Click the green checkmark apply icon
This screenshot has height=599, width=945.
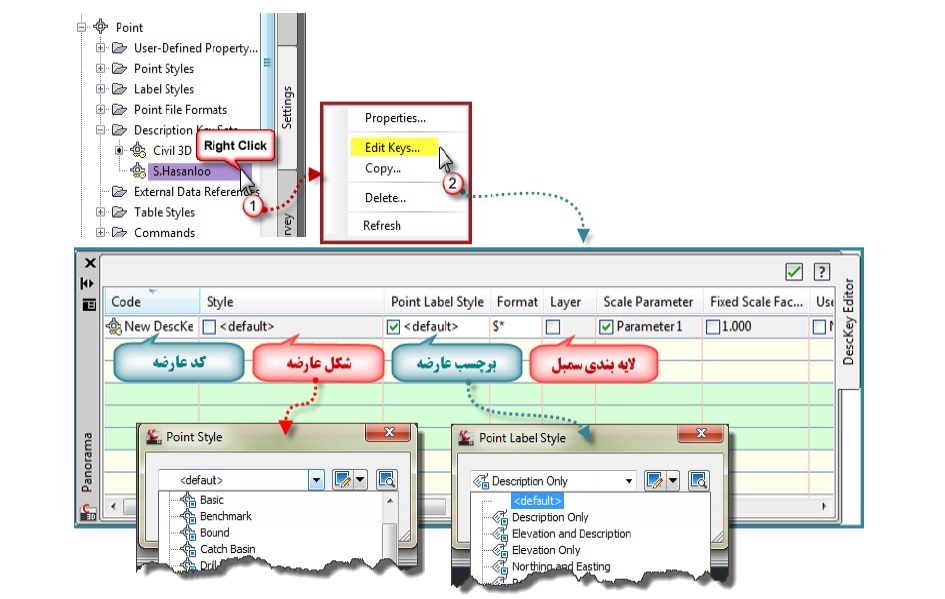point(794,272)
